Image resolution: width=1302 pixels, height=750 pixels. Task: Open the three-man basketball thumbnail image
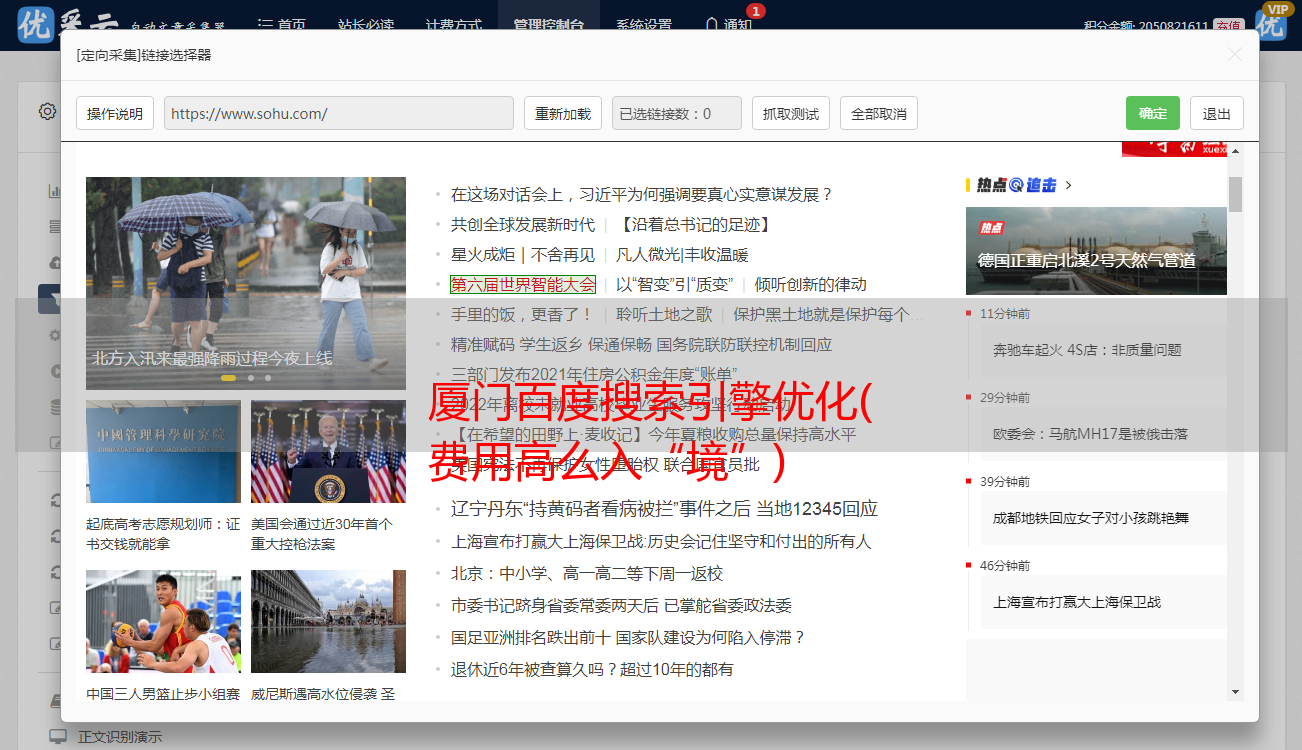coord(163,621)
